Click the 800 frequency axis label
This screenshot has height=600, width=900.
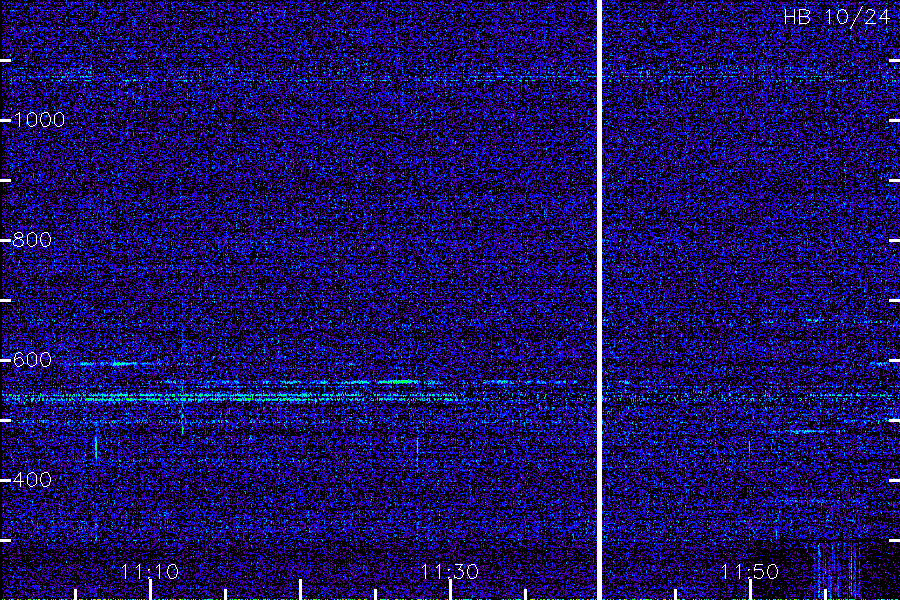click(32, 239)
